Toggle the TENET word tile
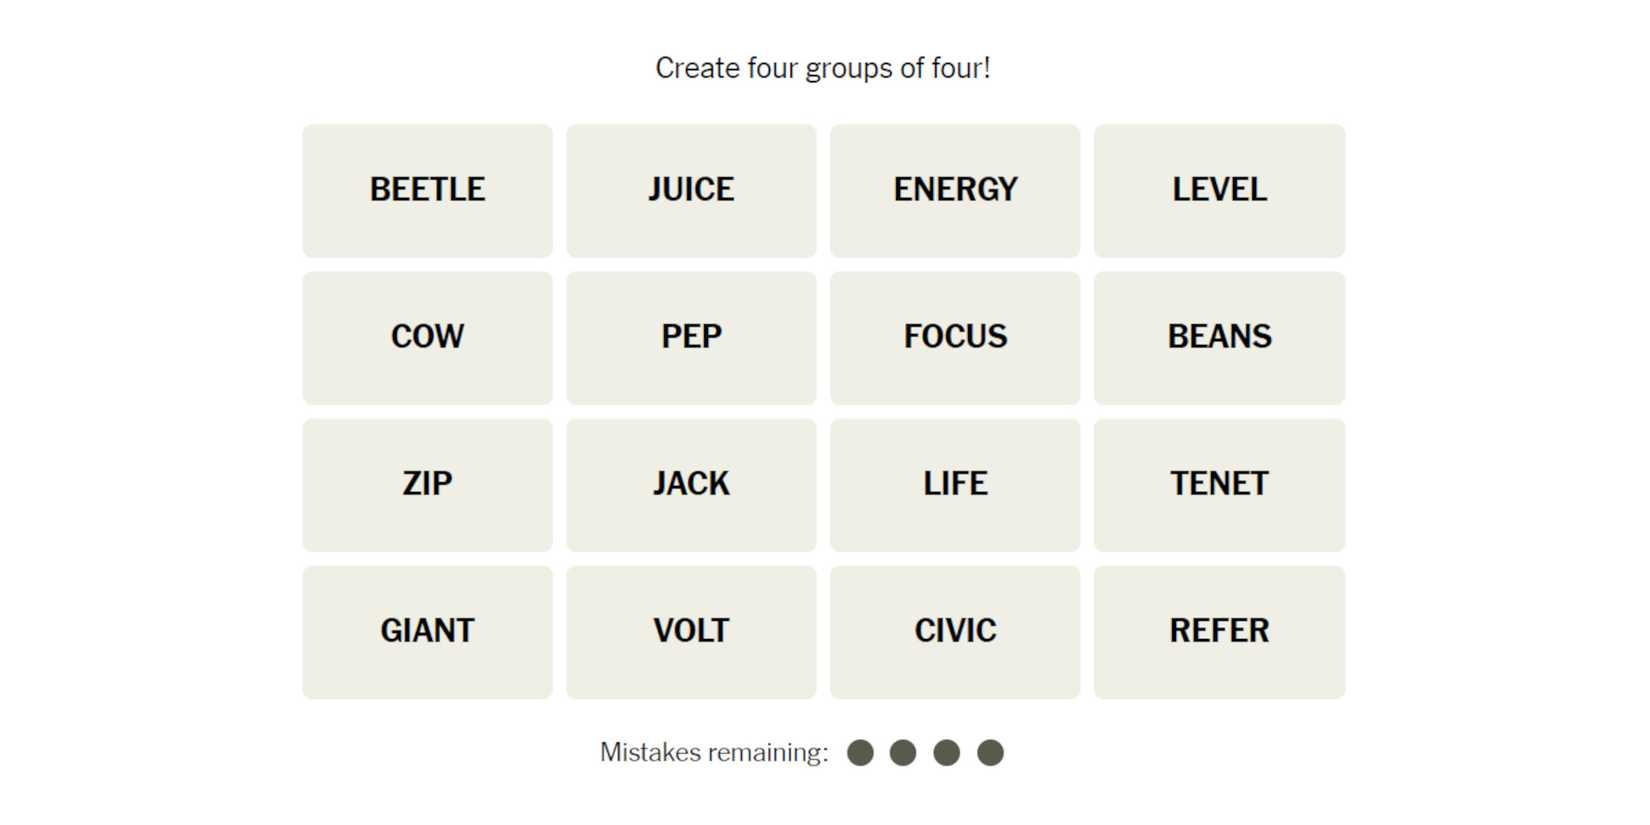The width and height of the screenshot is (1650, 825). point(1219,484)
